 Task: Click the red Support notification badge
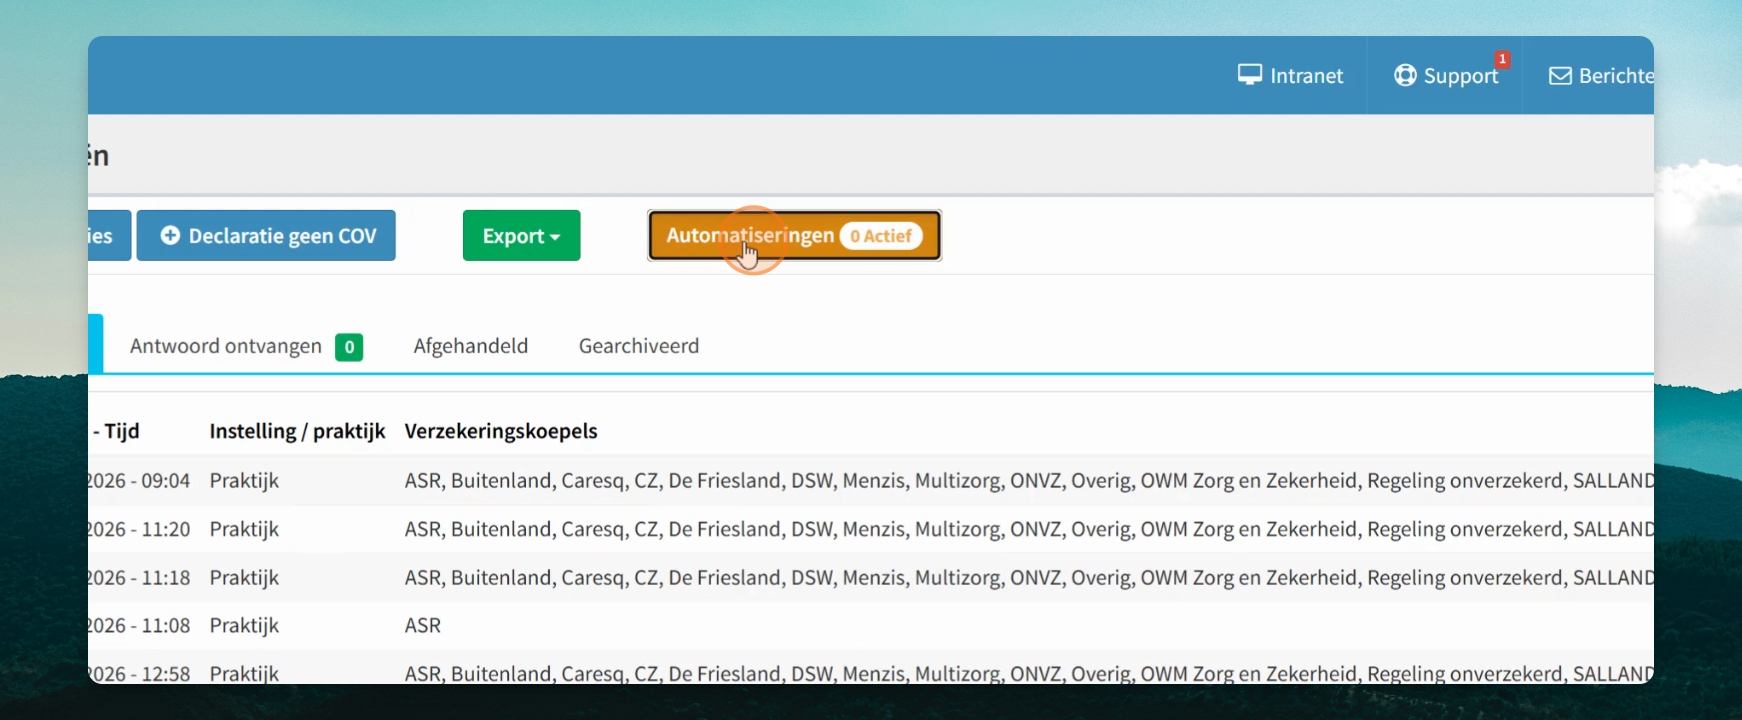pyautogui.click(x=1502, y=59)
